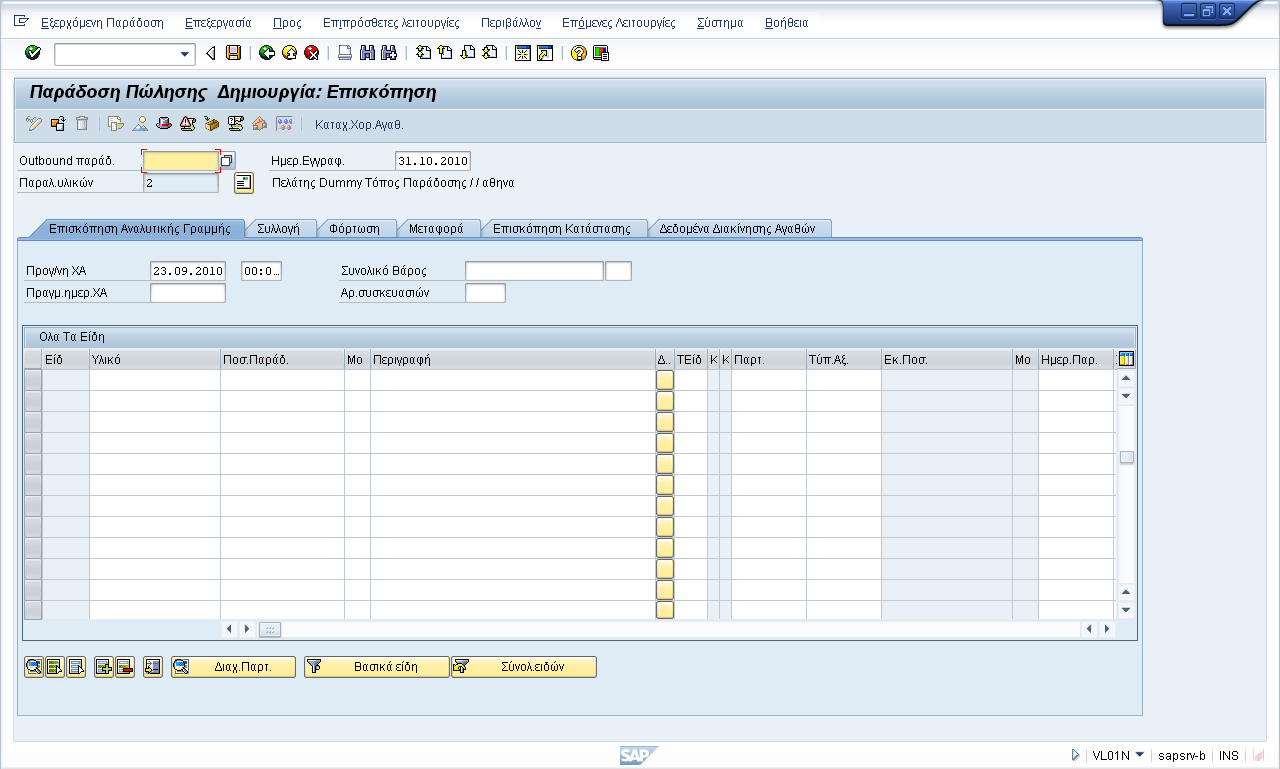This screenshot has height=769, width=1280.
Task: Click the INS status bar indicator
Action: tap(1229, 756)
